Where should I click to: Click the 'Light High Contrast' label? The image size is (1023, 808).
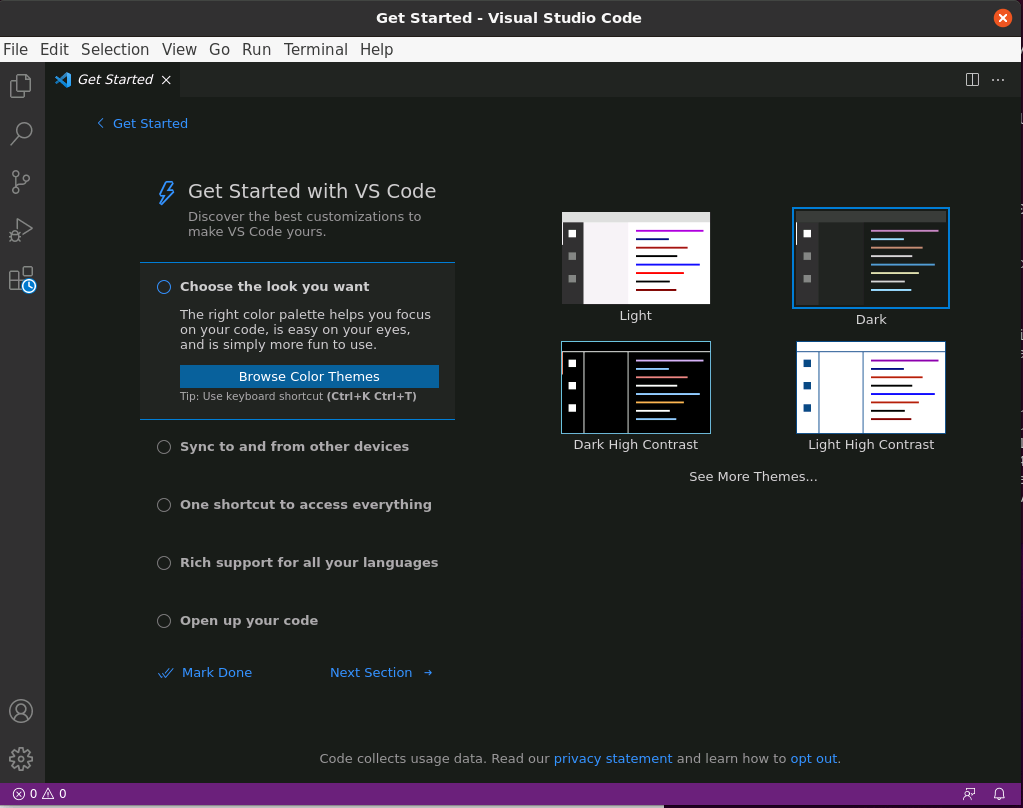click(x=871, y=445)
